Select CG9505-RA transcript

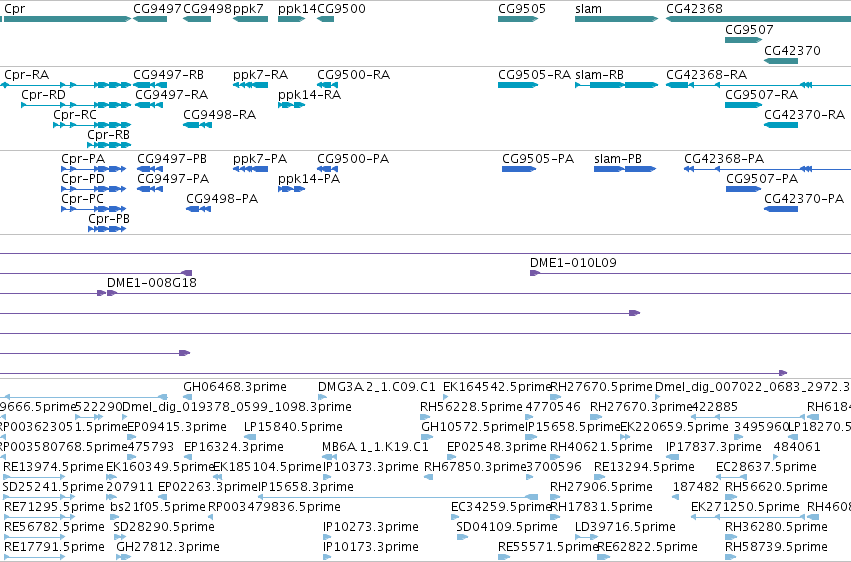[518, 85]
